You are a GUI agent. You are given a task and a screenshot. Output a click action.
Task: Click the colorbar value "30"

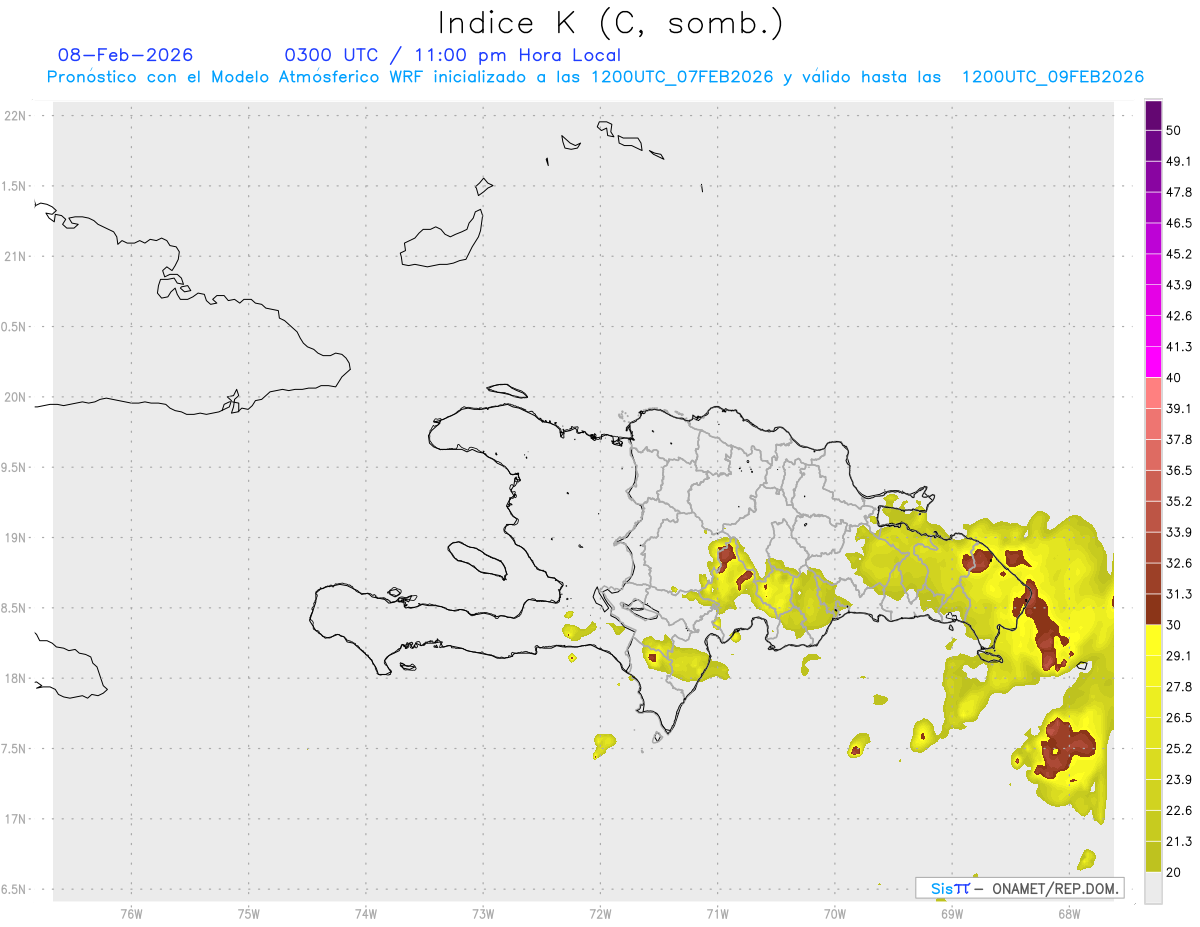click(1174, 625)
